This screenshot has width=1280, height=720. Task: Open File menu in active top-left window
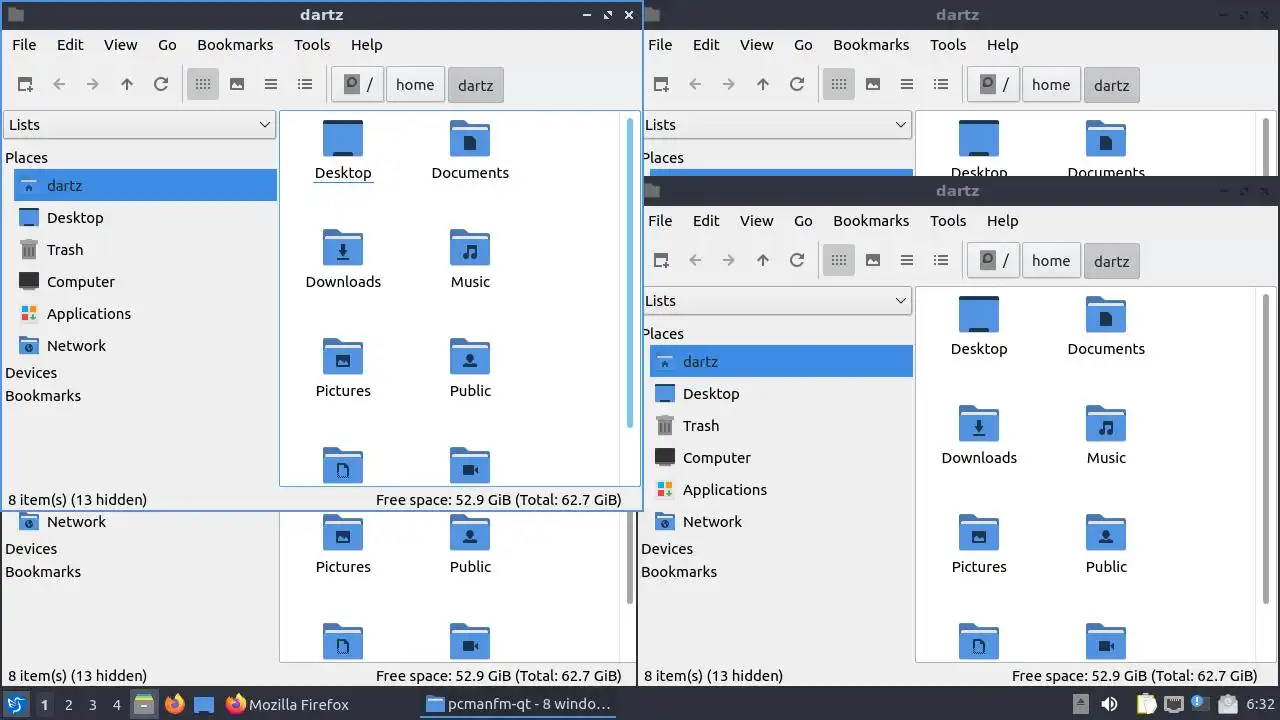24,45
